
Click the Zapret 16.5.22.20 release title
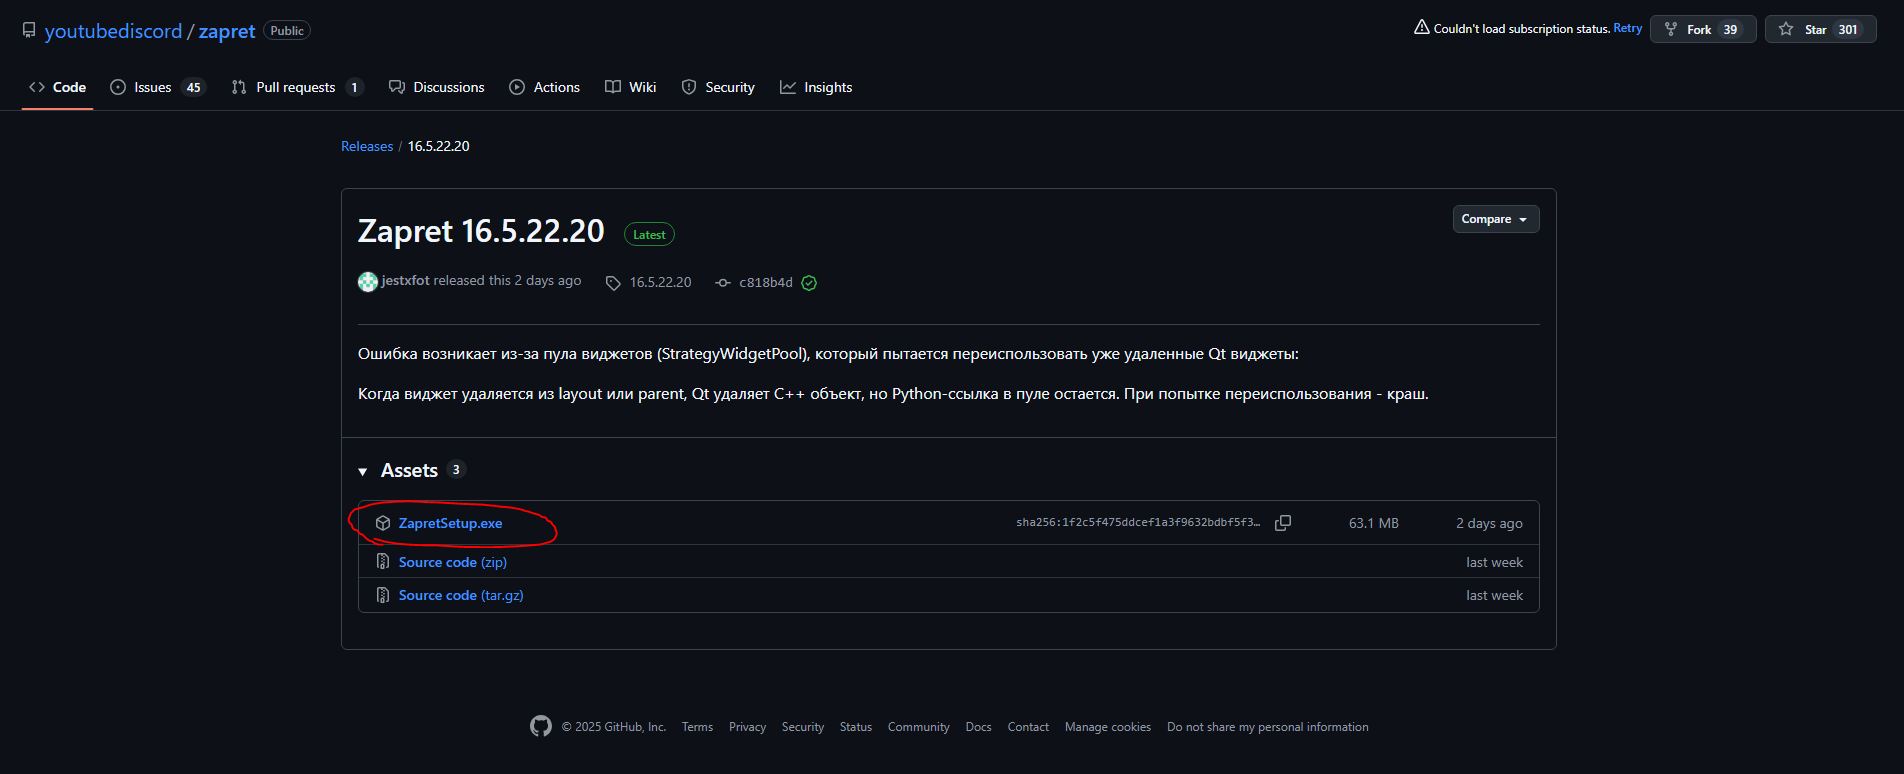pyautogui.click(x=481, y=231)
